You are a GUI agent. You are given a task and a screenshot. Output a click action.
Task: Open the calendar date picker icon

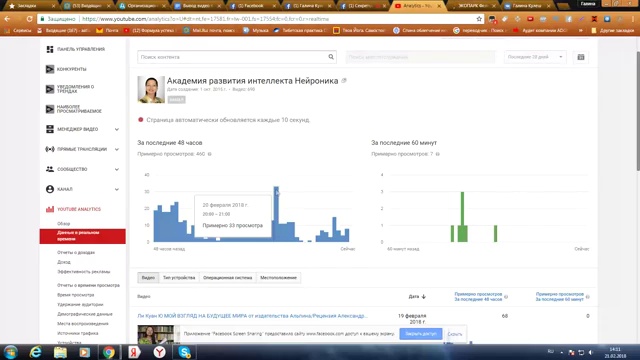(x=581, y=57)
